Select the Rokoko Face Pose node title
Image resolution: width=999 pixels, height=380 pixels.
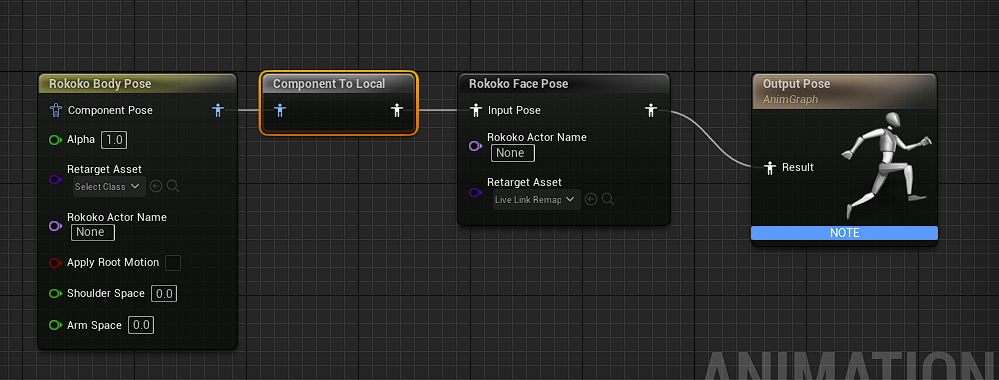click(x=518, y=84)
